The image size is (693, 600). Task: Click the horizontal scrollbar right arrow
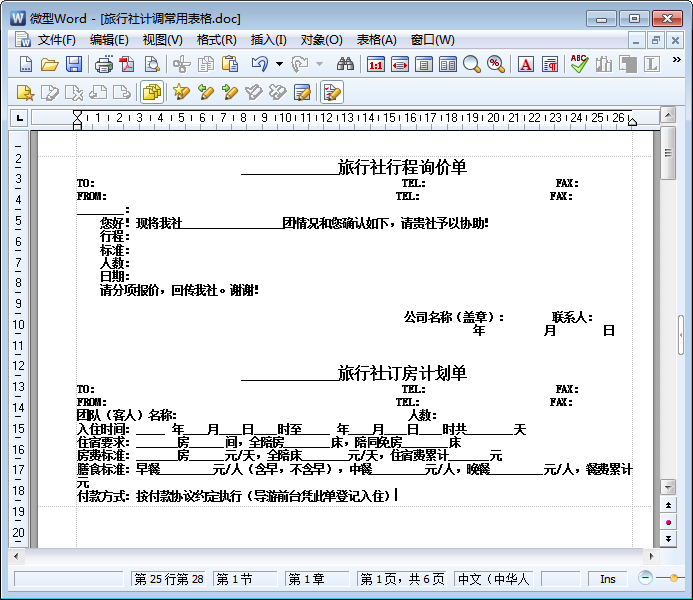pos(651,556)
